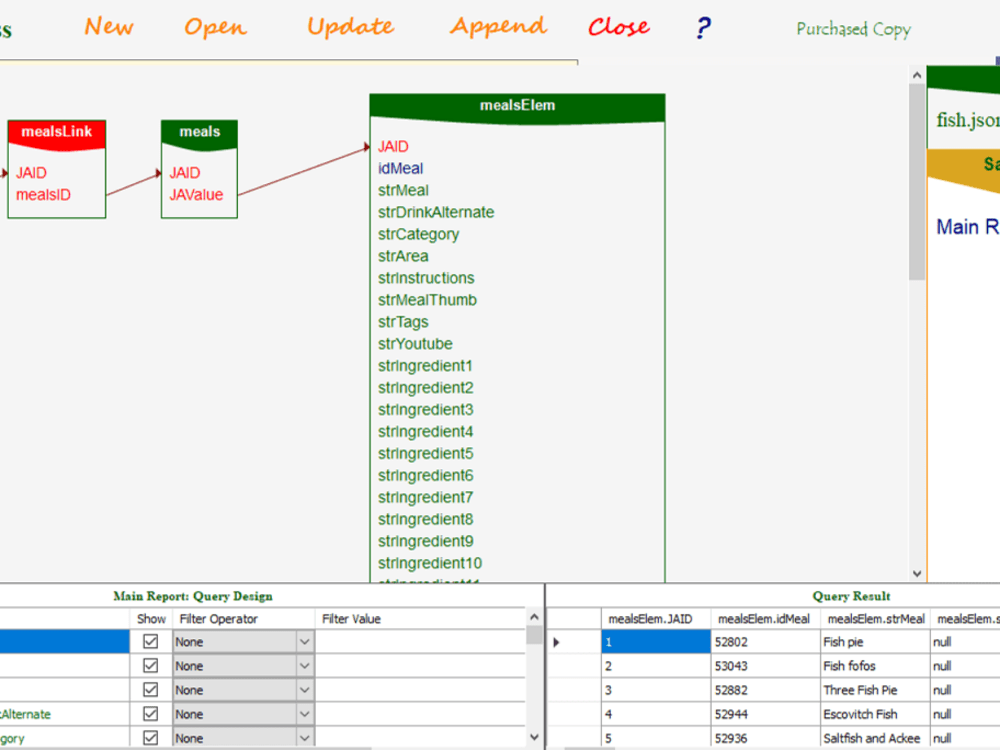
Task: Open the Filter Operator dropdown for strCategory
Action: (305, 737)
